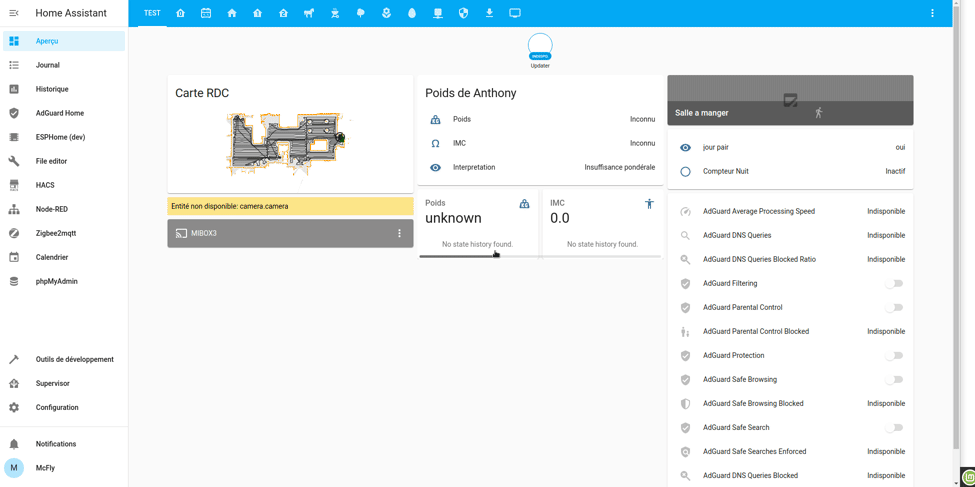
Task: Open the McFly user profile
Action: (x=64, y=468)
